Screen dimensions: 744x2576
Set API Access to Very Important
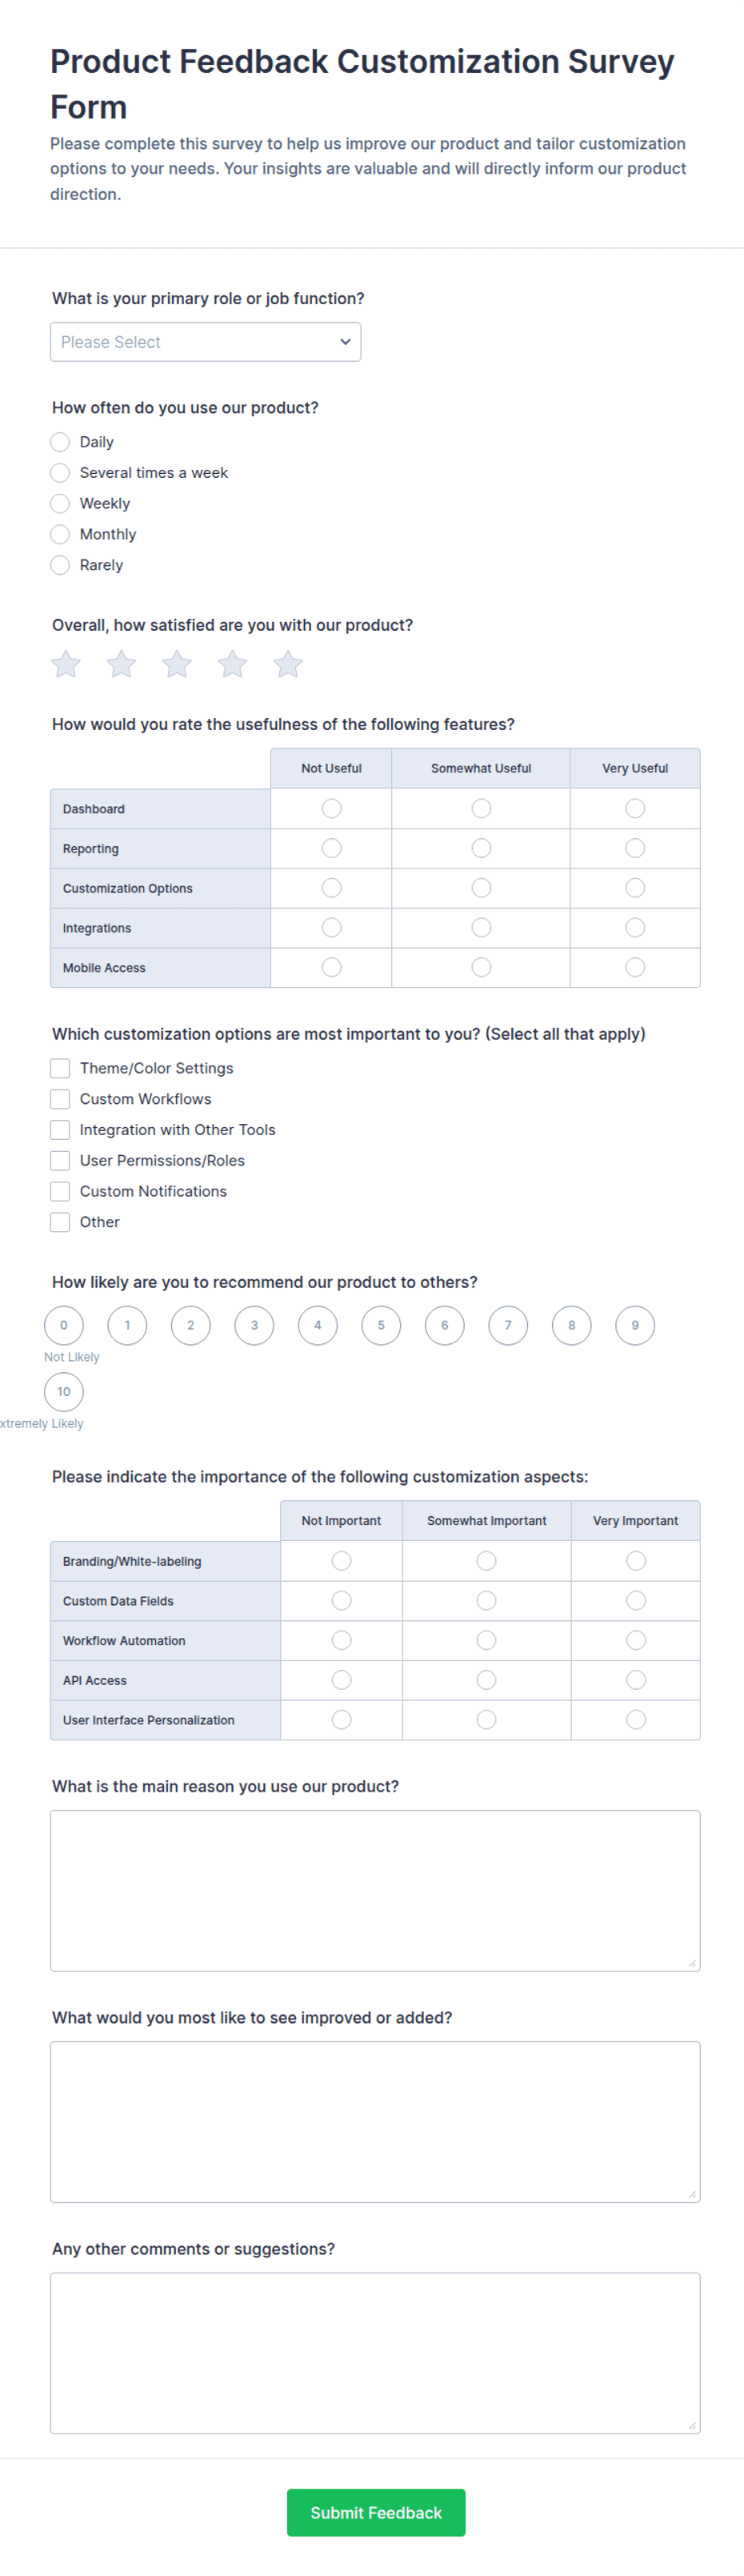636,1680
